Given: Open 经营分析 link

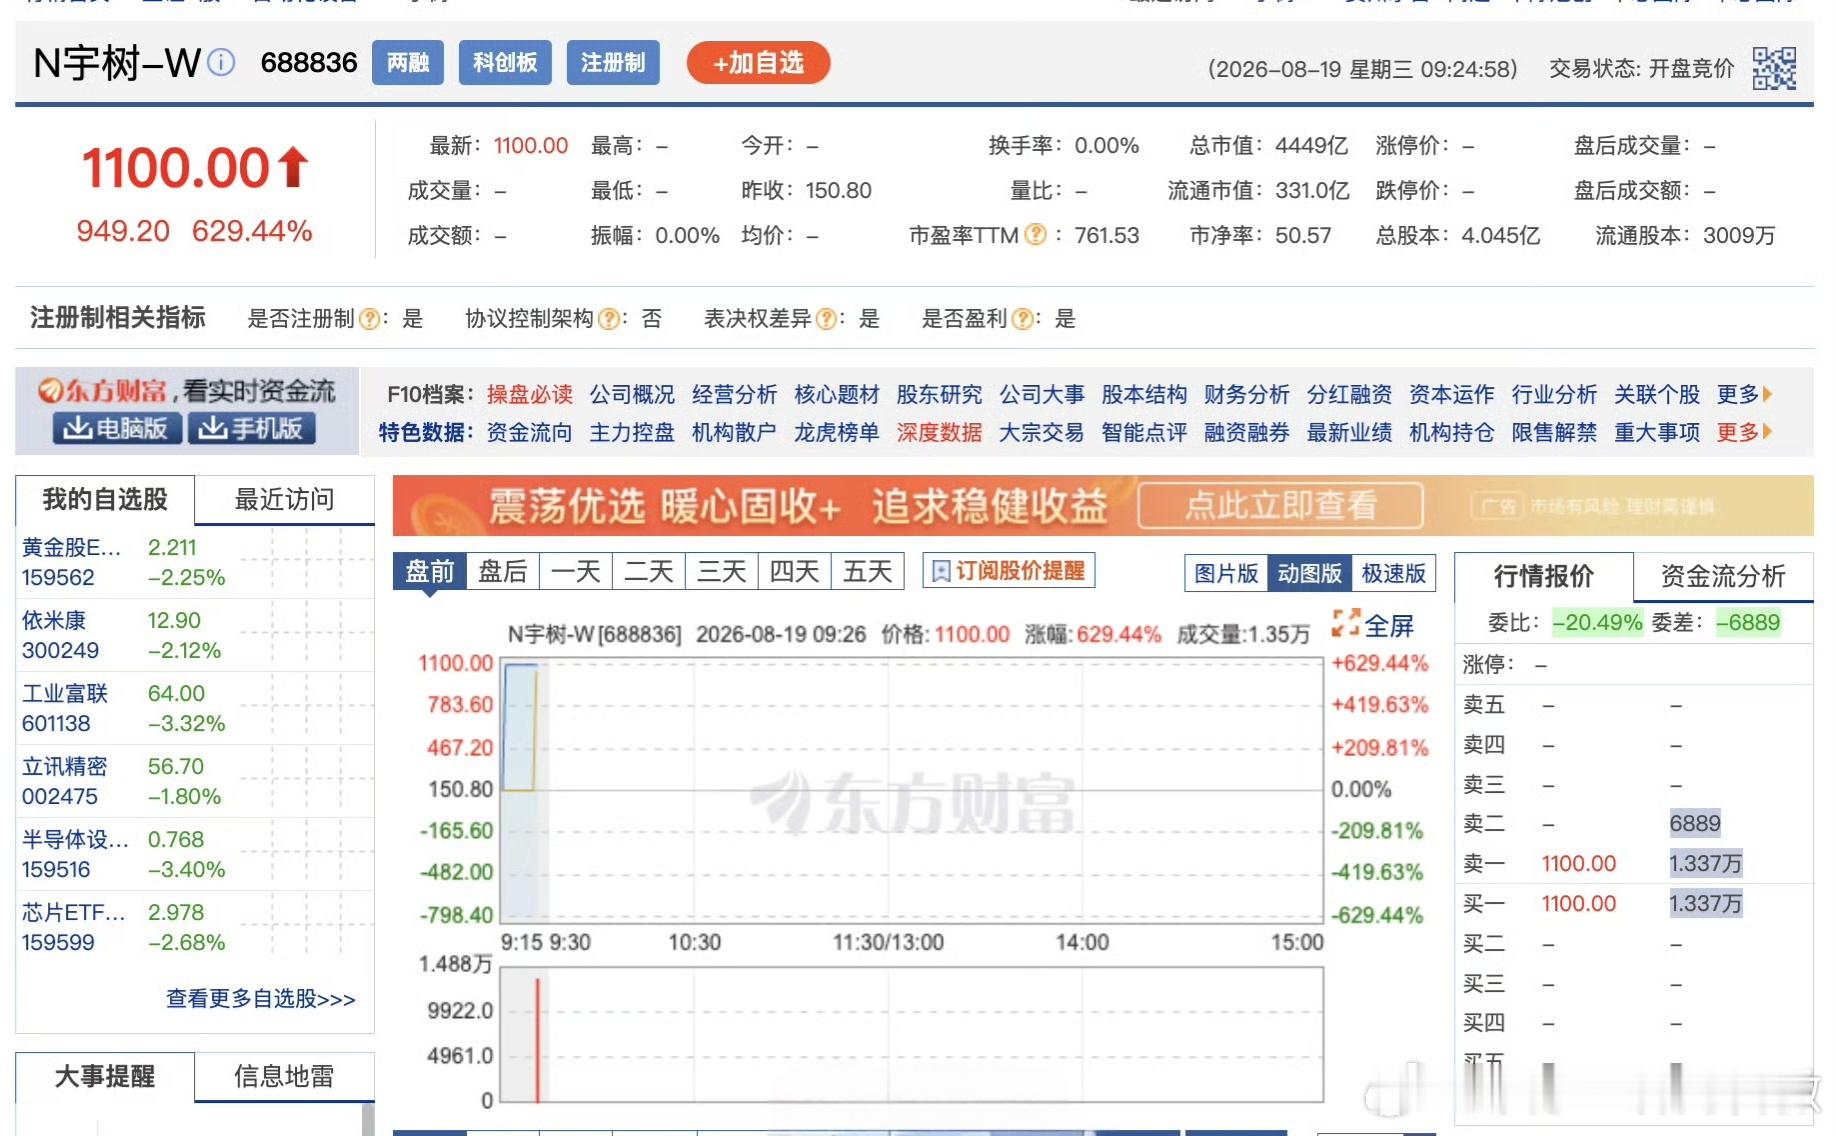Looking at the screenshot, I should pyautogui.click(x=735, y=394).
